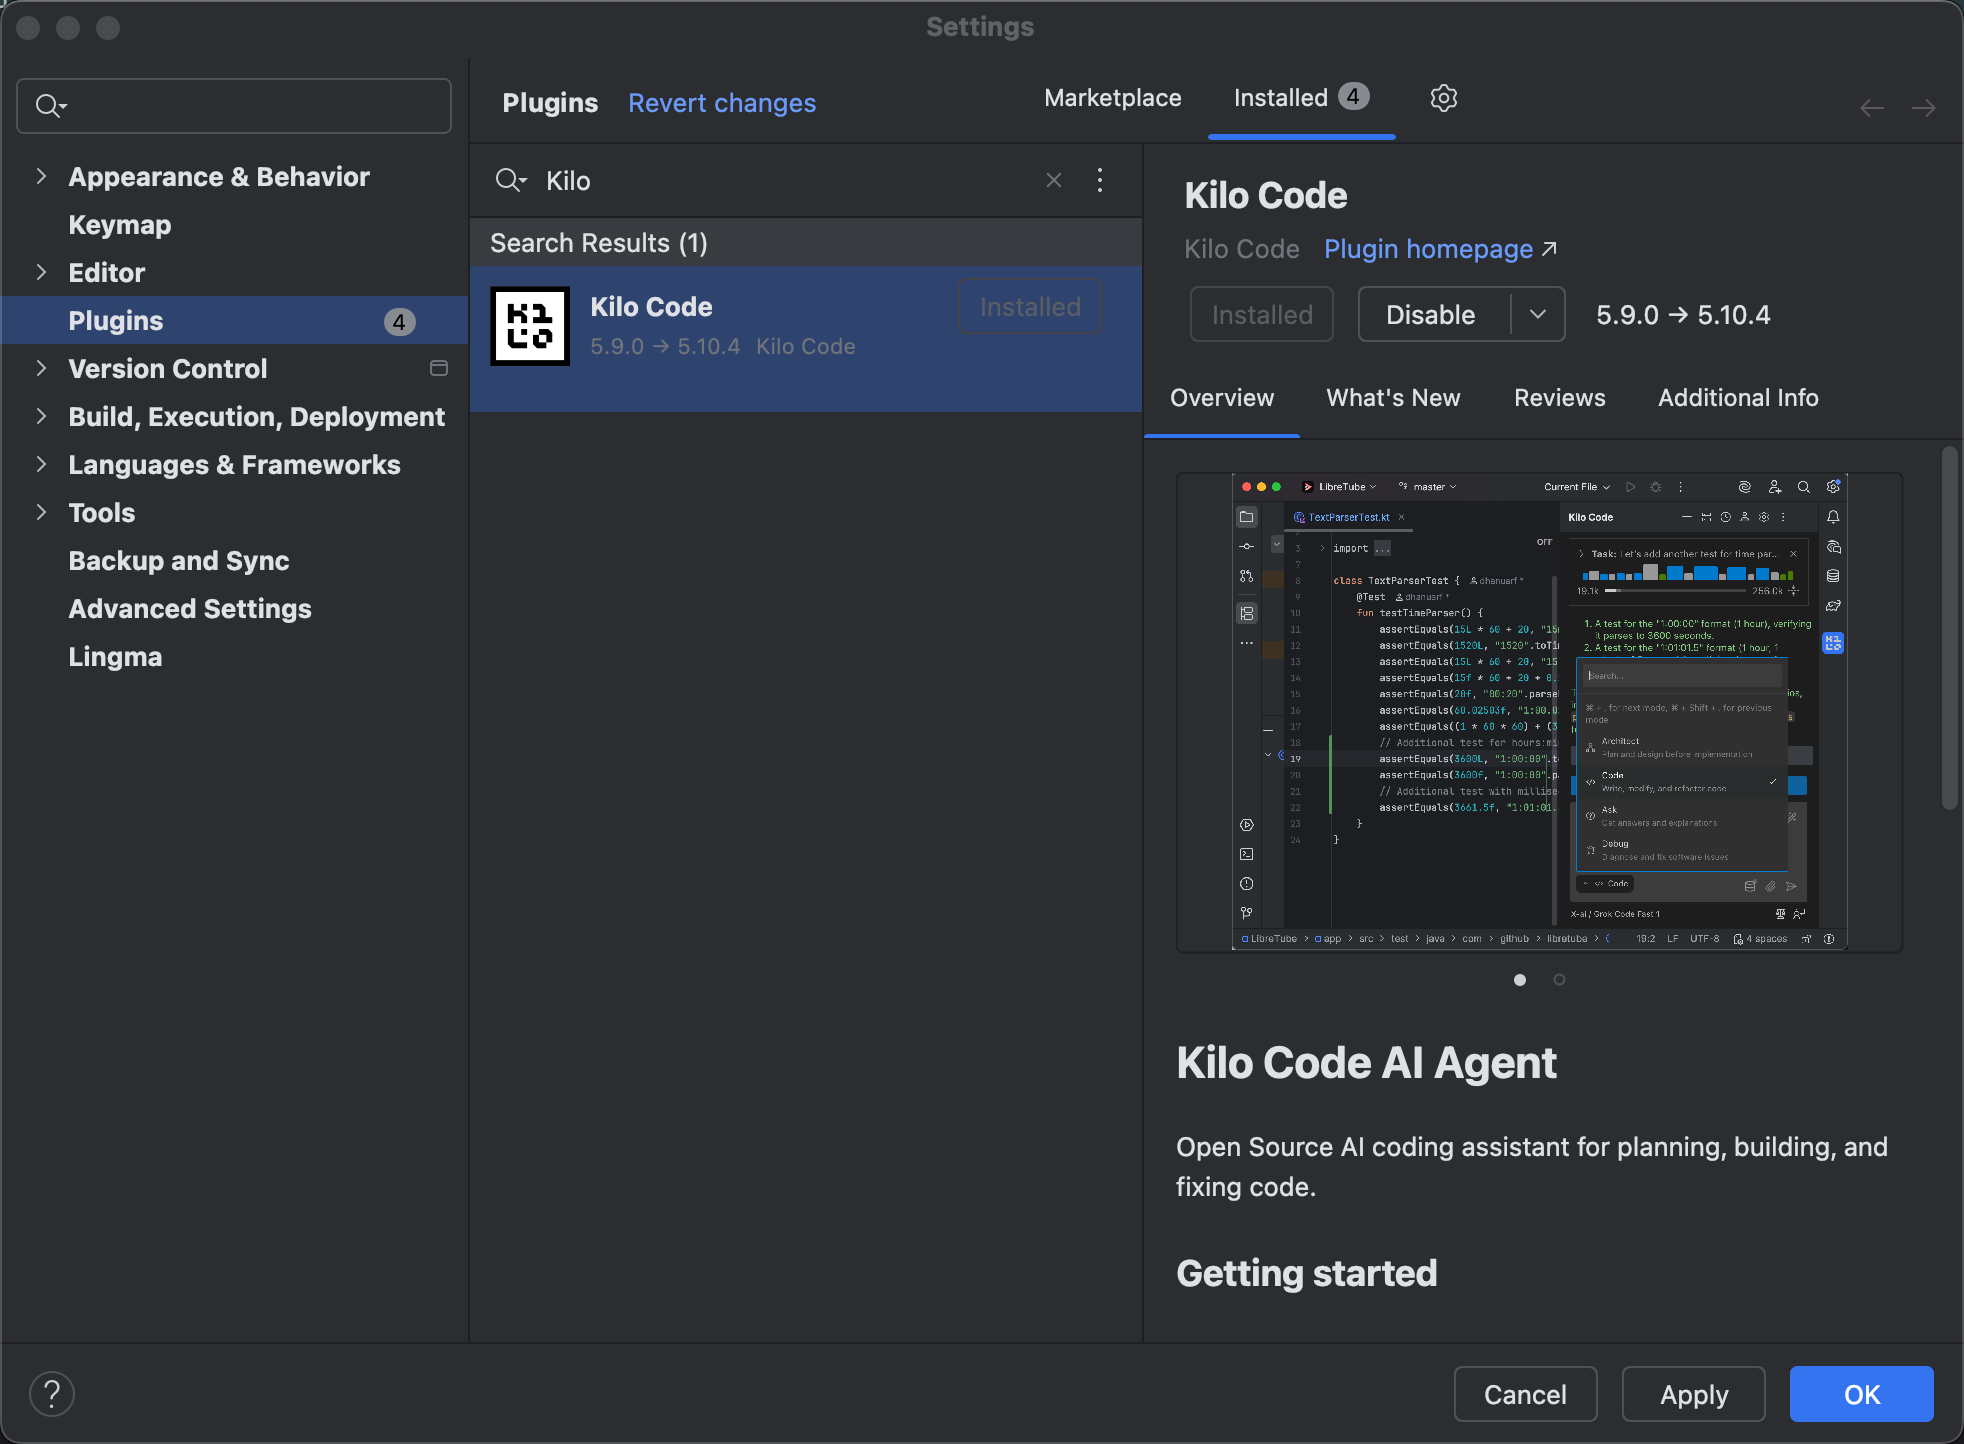Image resolution: width=1964 pixels, height=1444 pixels.
Task: Click the Kilo Code screenshot preview
Action: pyautogui.click(x=1540, y=712)
